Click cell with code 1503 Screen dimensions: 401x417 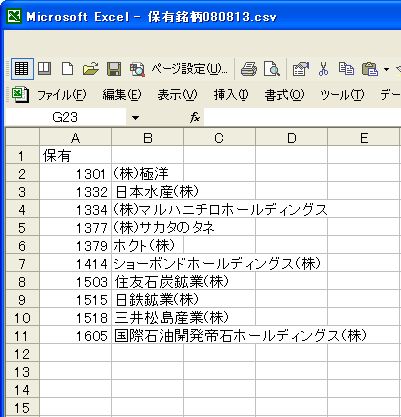click(x=75, y=281)
